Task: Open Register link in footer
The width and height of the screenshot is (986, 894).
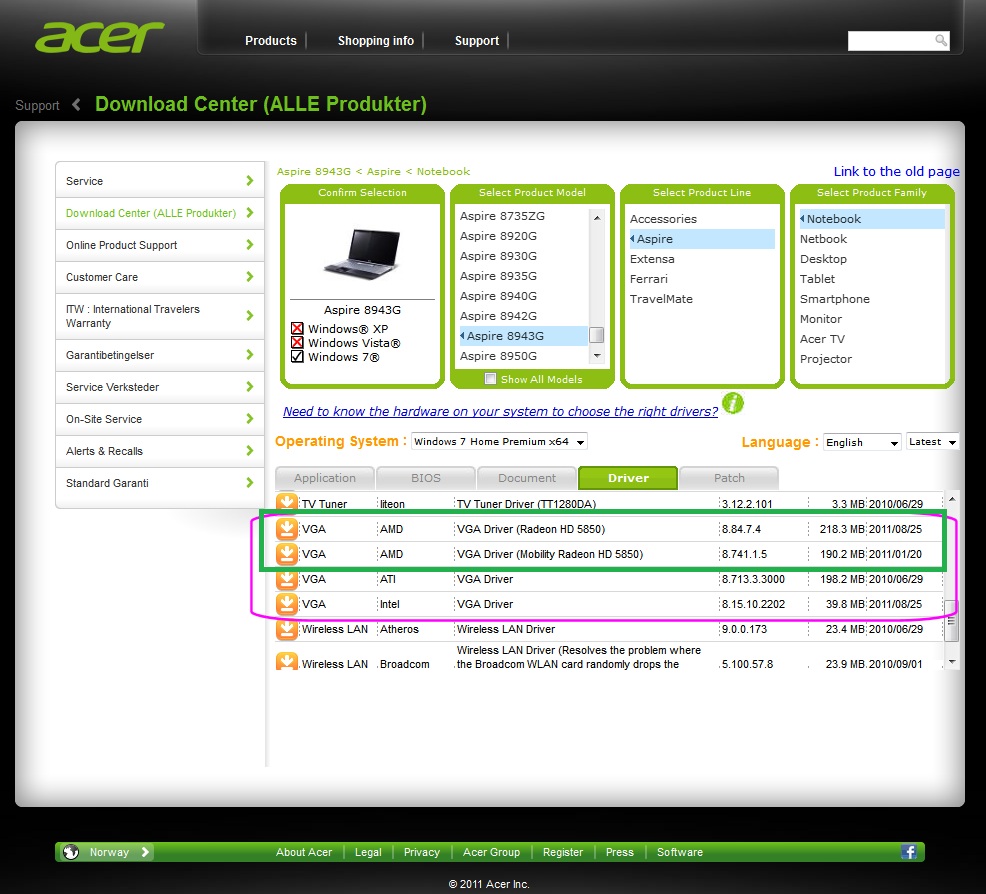Action: tap(563, 852)
